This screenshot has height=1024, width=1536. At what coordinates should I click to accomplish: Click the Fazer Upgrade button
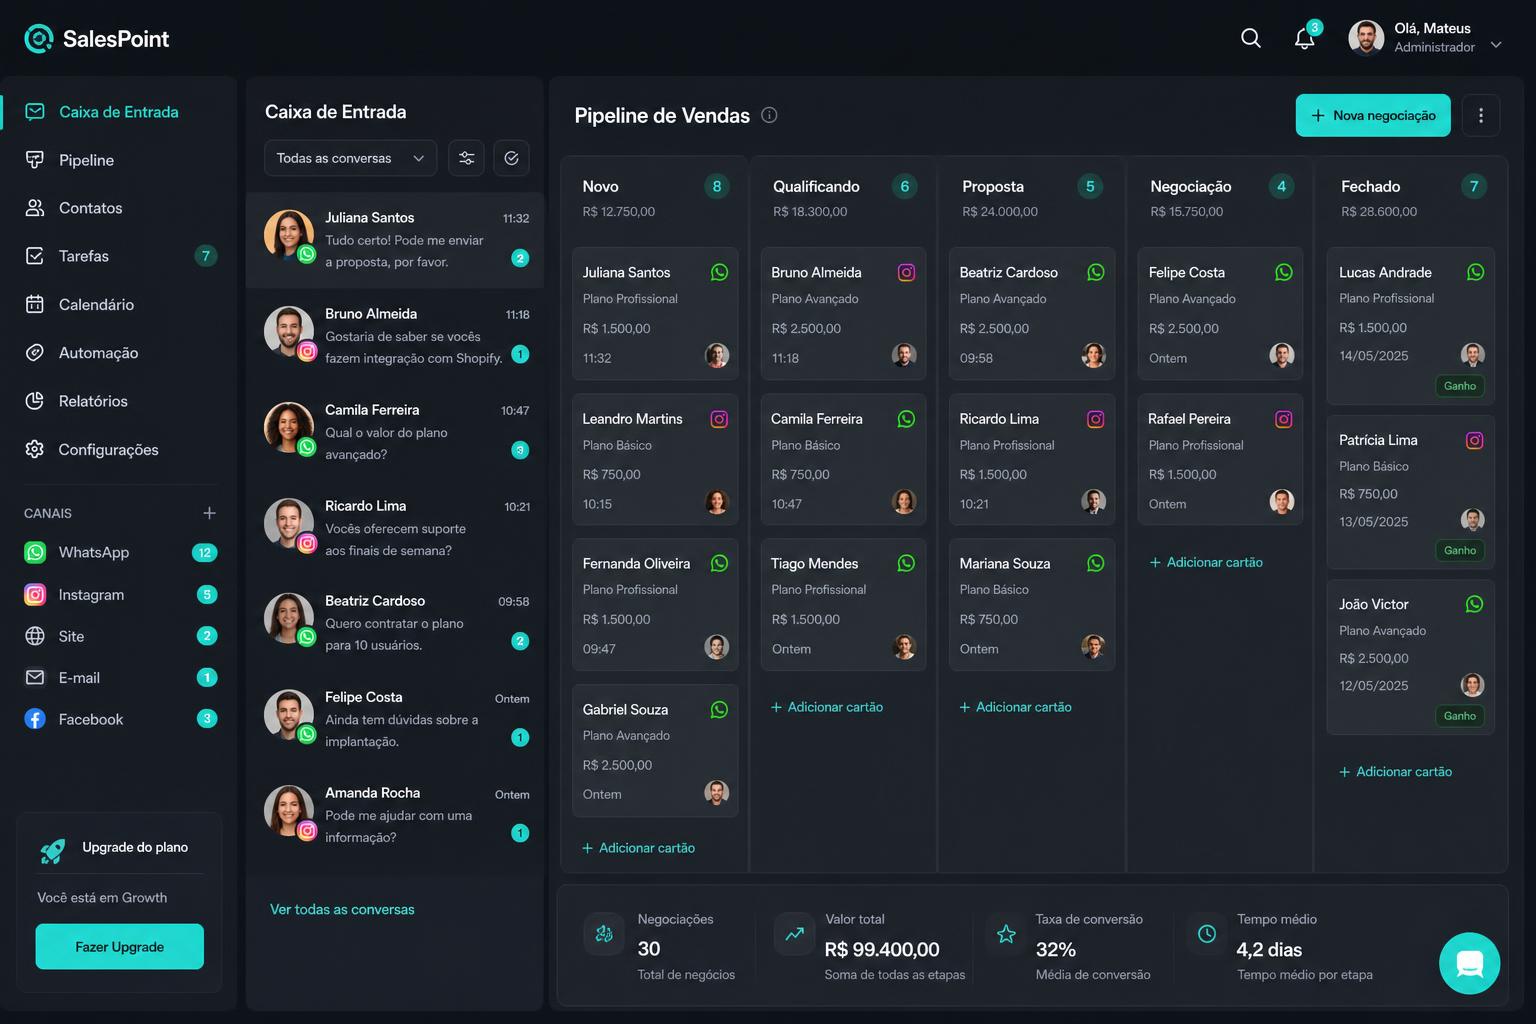click(120, 947)
